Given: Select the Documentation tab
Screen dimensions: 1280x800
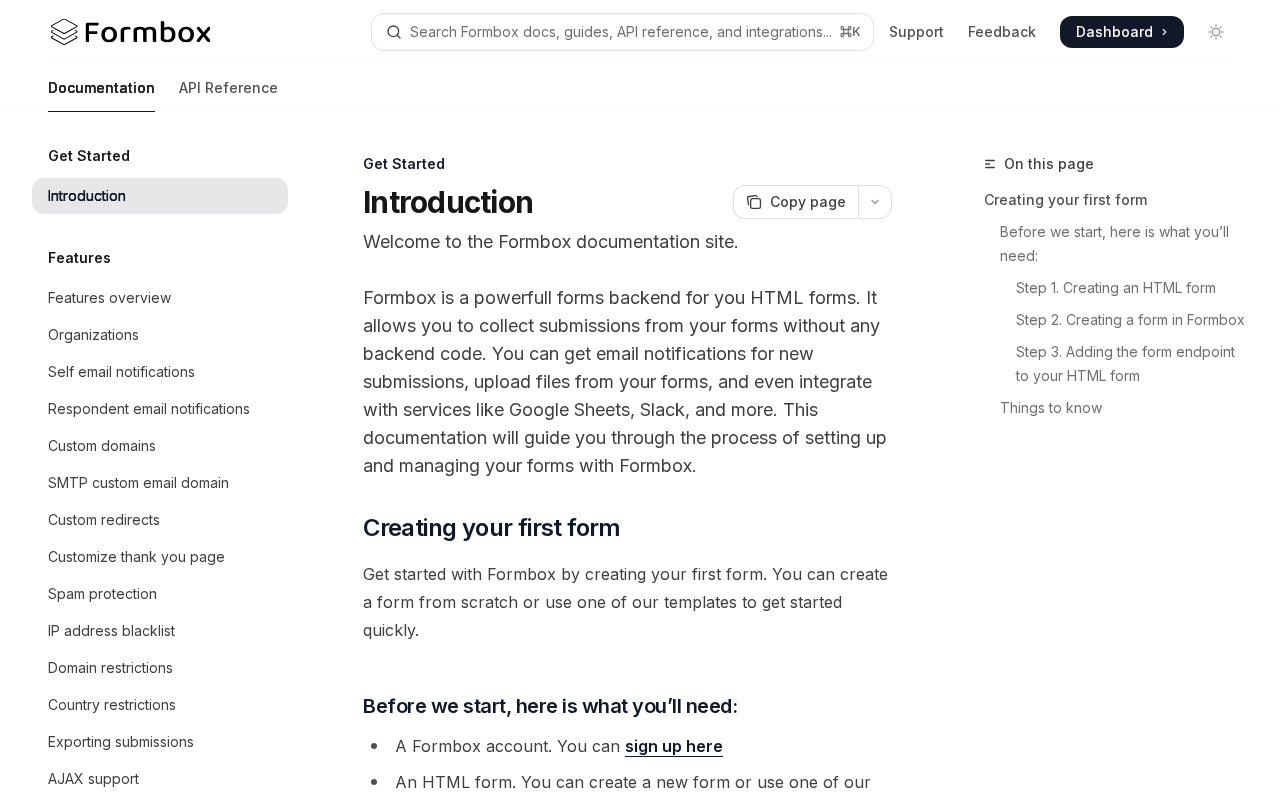Looking at the screenshot, I should 101,88.
